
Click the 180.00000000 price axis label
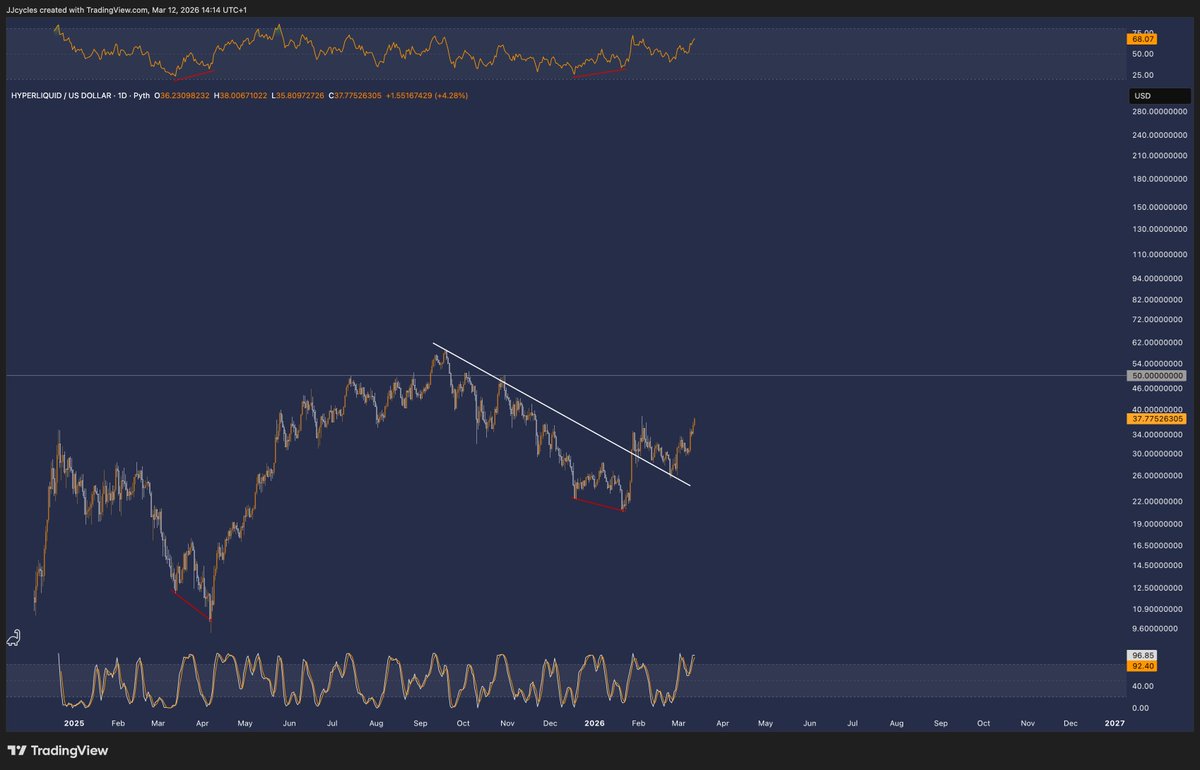point(1160,179)
